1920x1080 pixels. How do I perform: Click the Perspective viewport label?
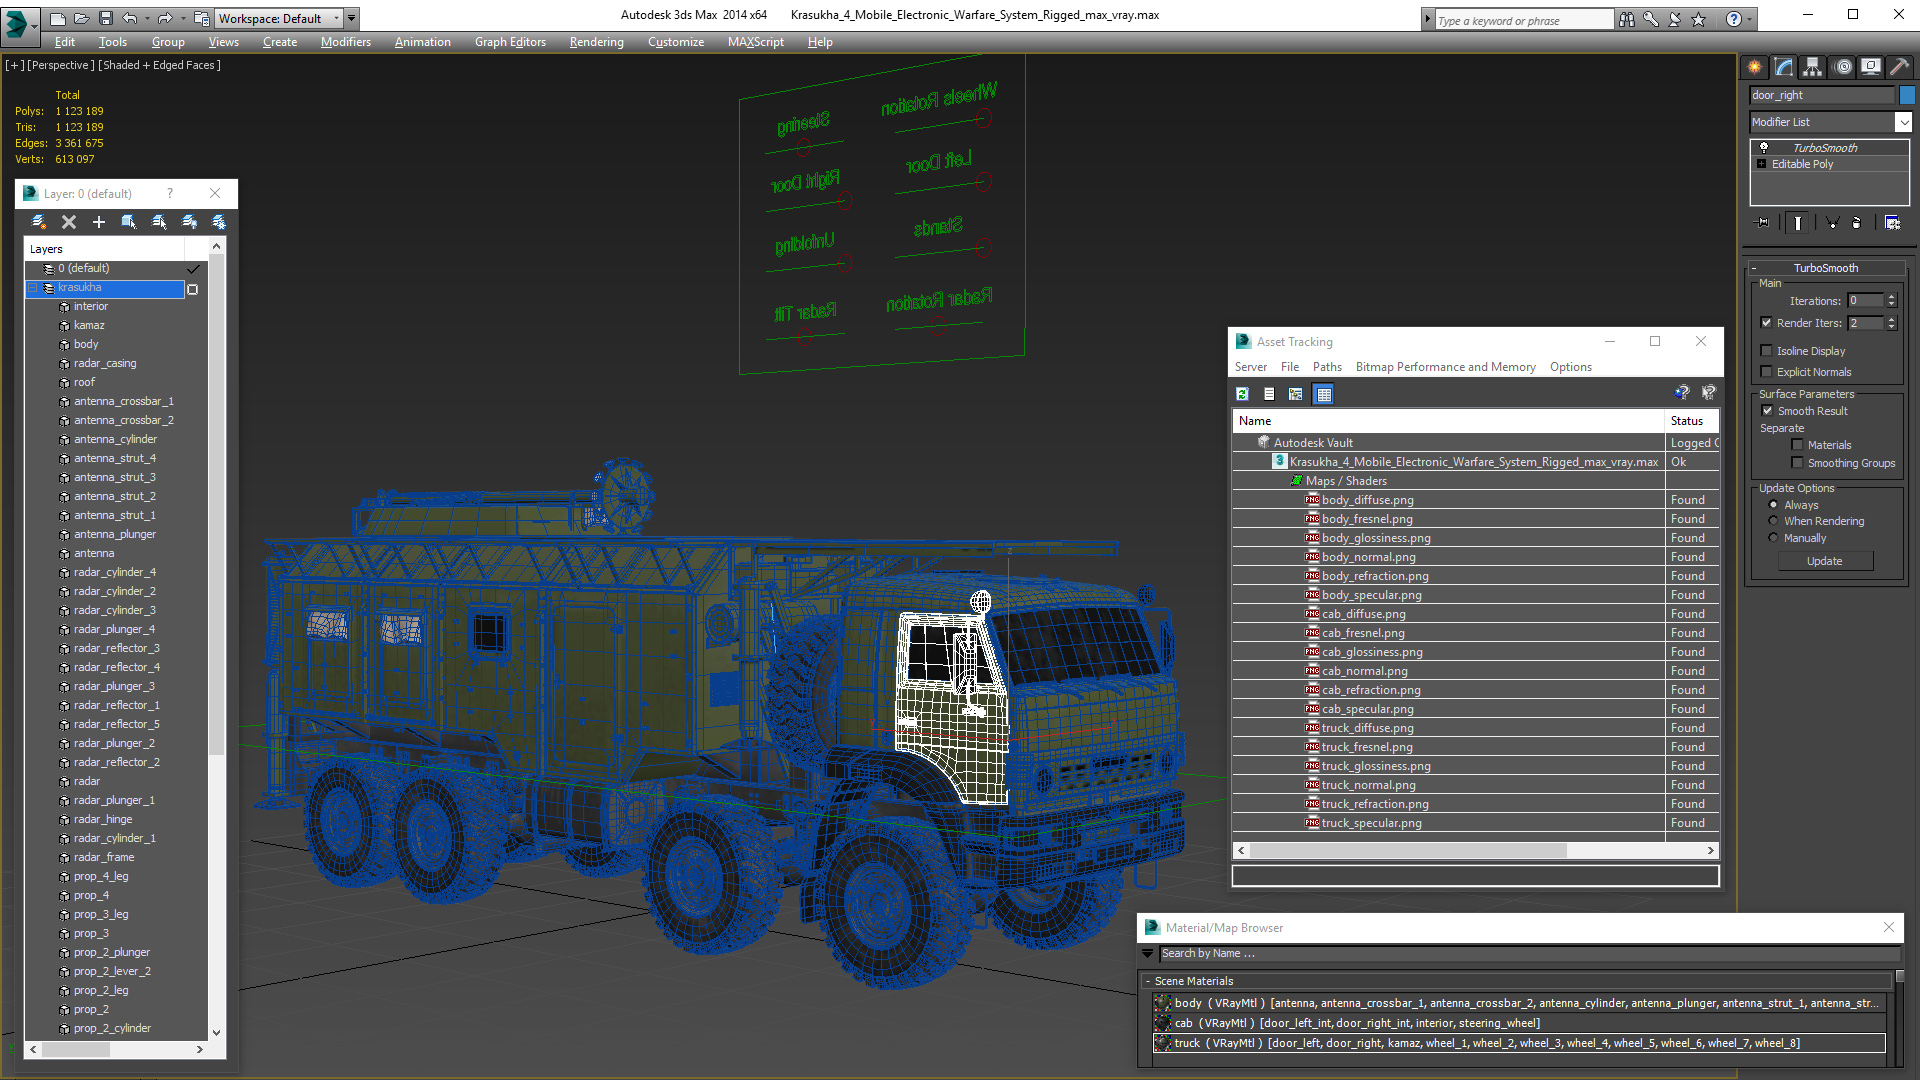(61, 65)
